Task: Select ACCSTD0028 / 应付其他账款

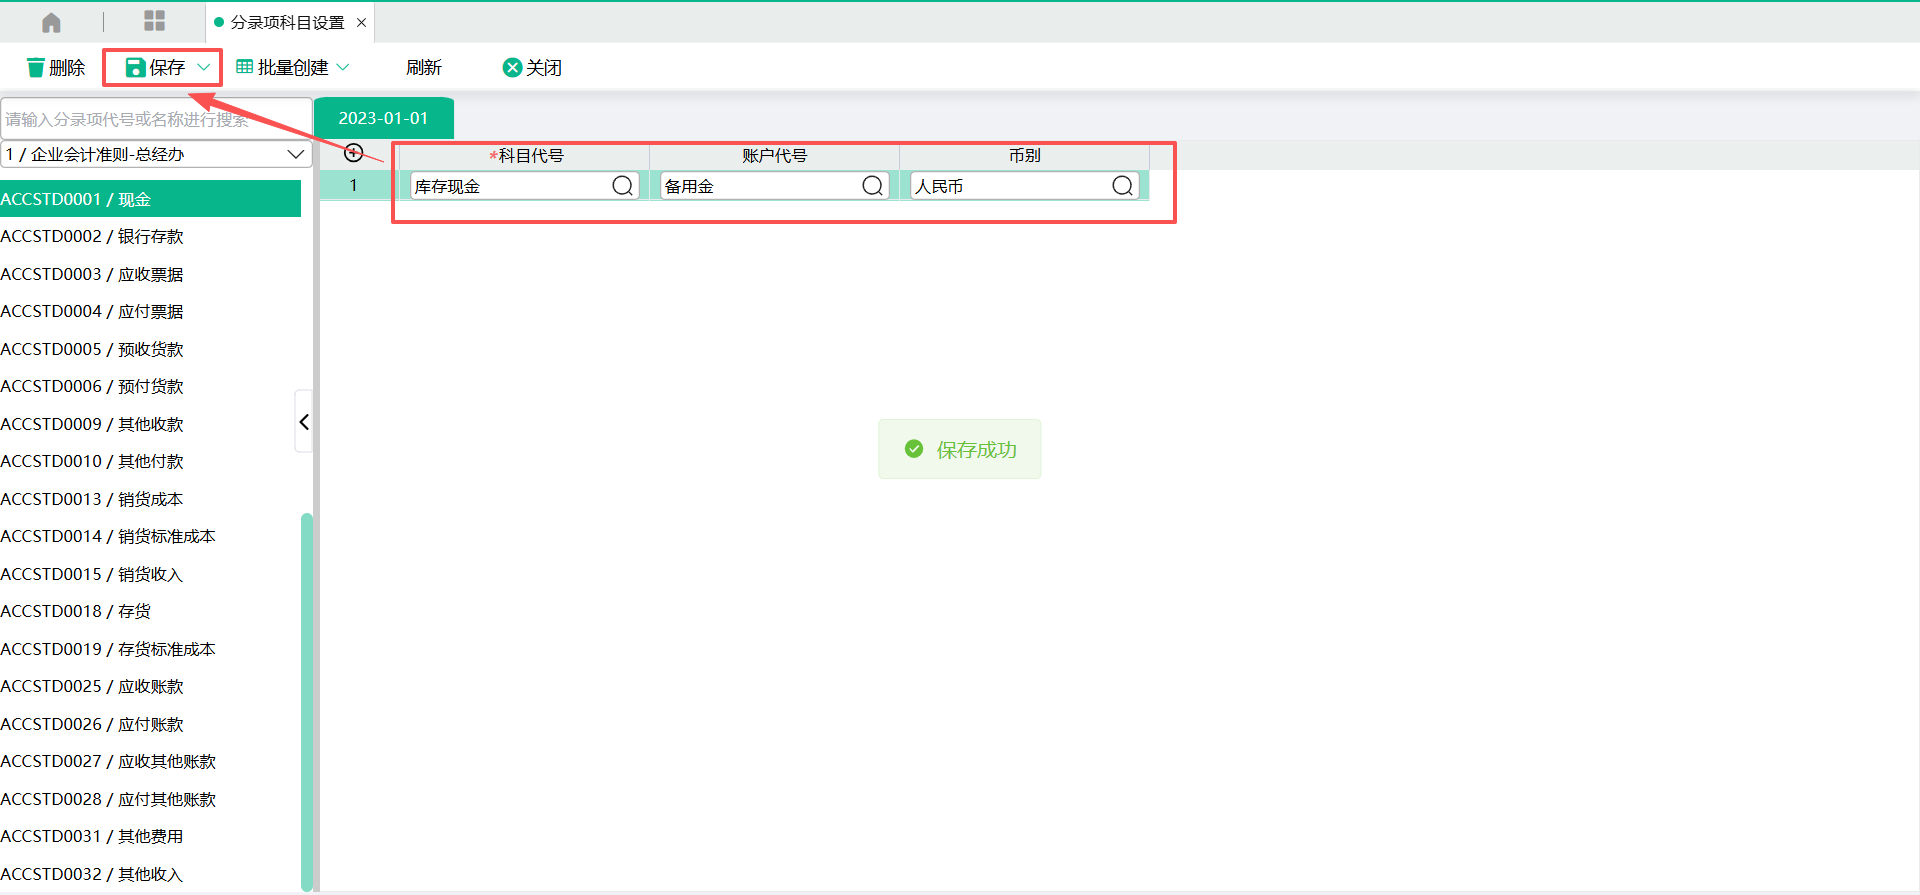Action: coord(150,799)
